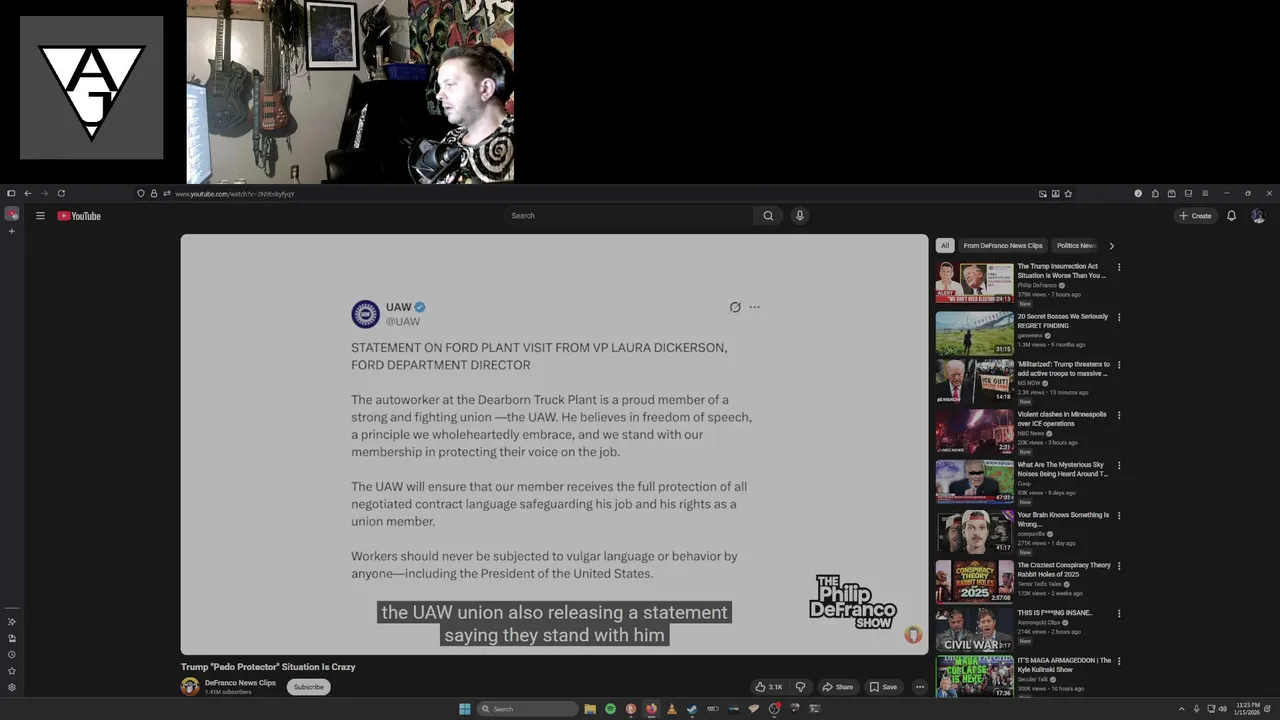
Task: Open the YouTube hamburger guide menu
Action: pyautogui.click(x=40, y=216)
